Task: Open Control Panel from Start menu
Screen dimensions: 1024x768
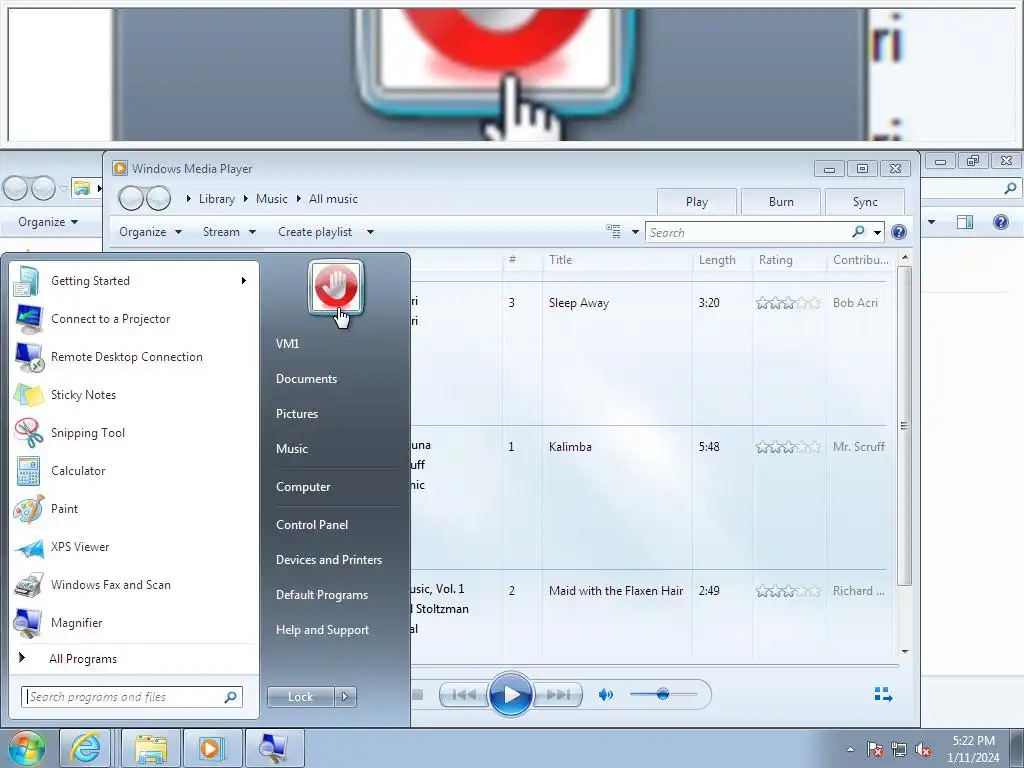Action: pos(312,525)
